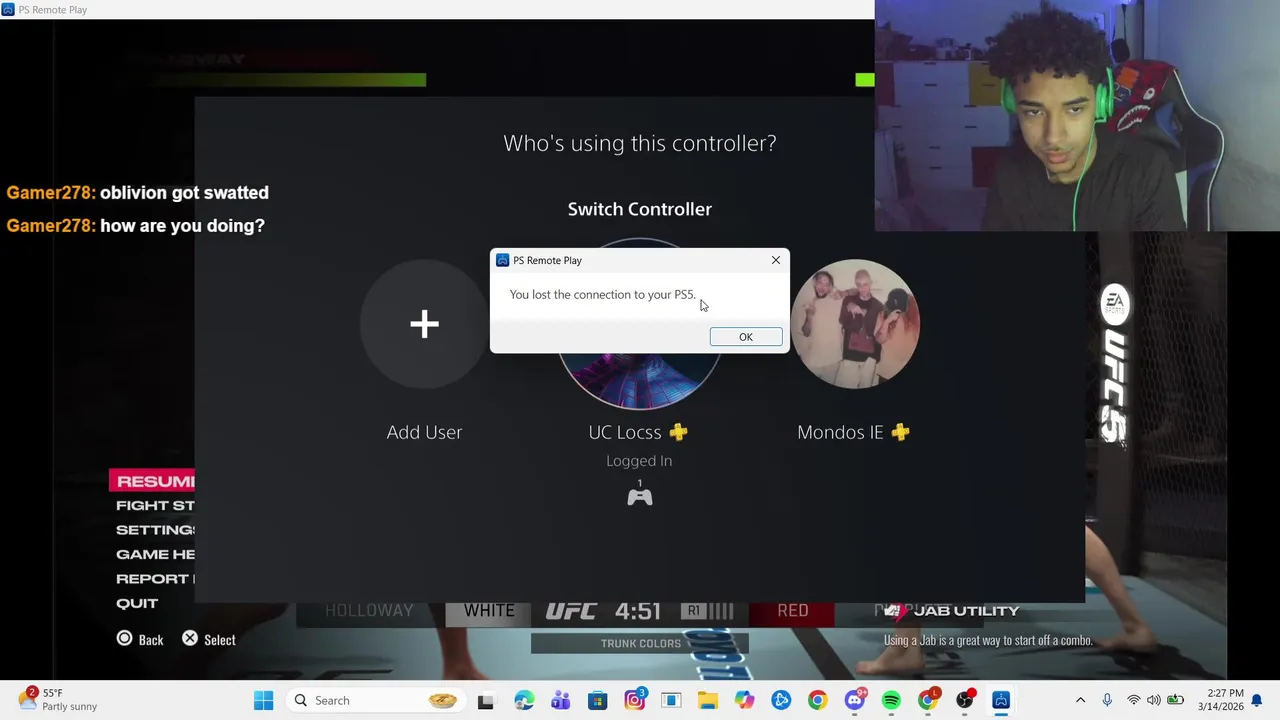
Task: Open Wi-Fi network settings in tray
Action: point(1133,700)
